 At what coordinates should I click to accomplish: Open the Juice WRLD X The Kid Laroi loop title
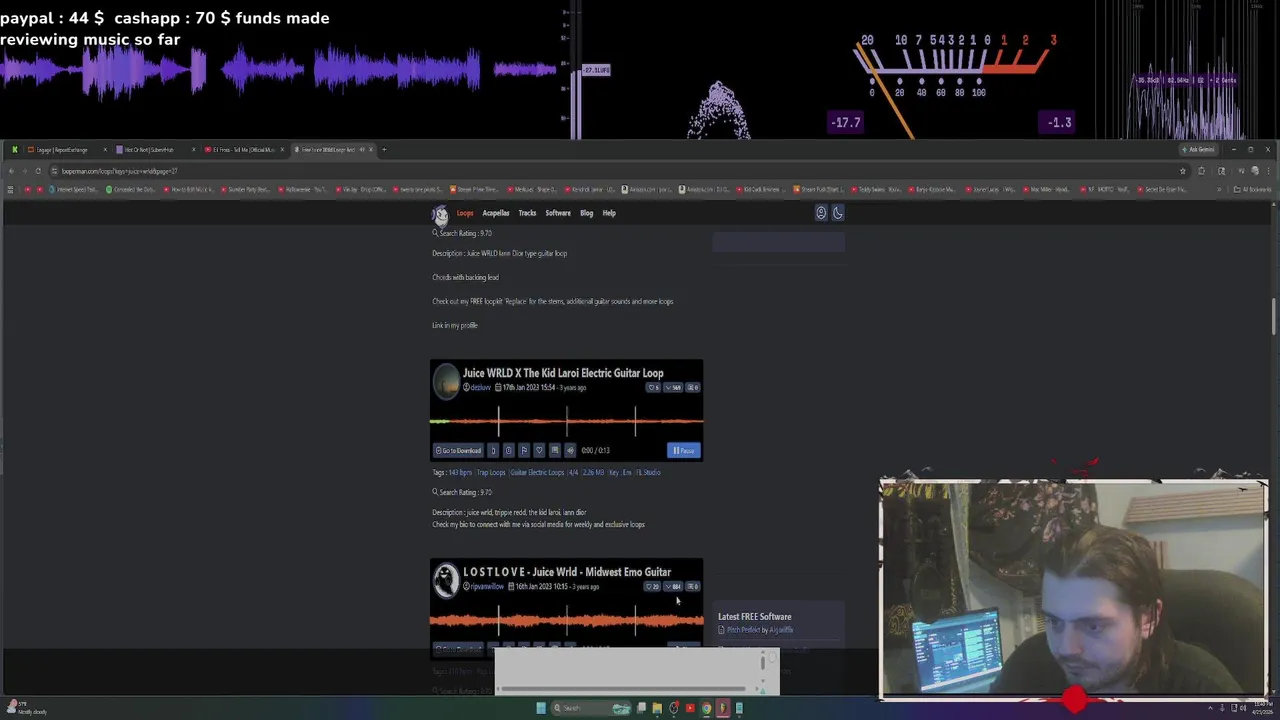pyautogui.click(x=563, y=373)
